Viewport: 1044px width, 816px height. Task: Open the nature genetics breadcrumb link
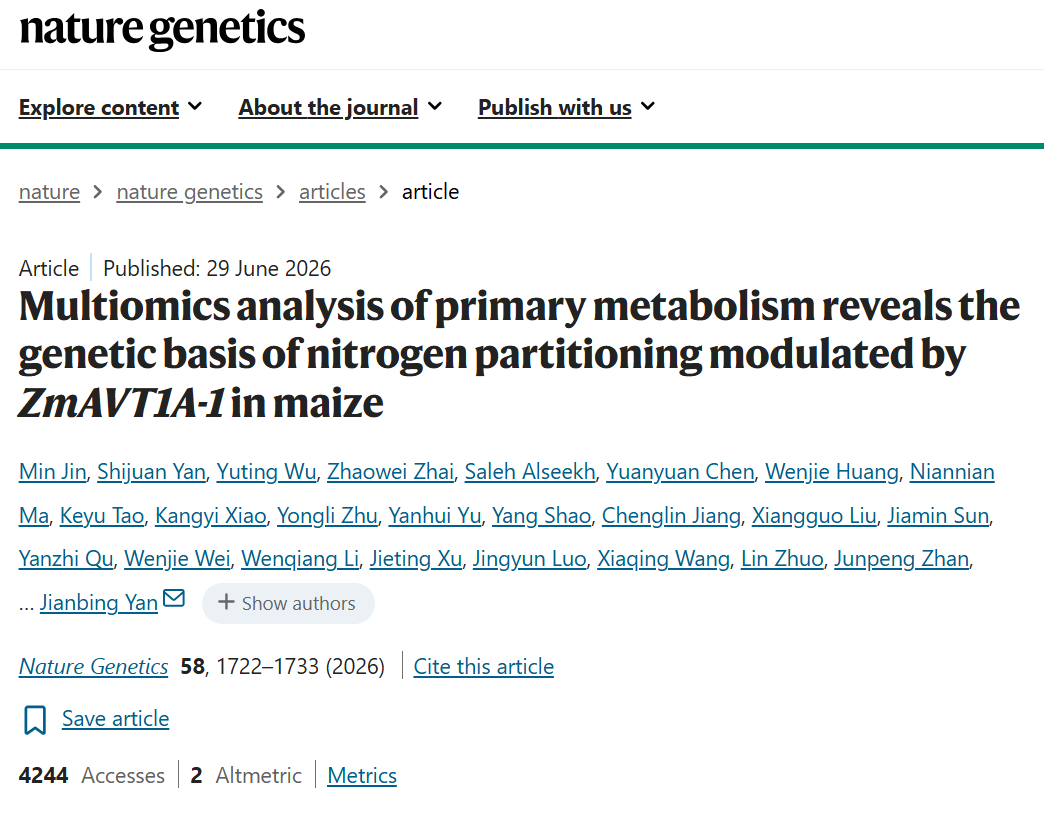(189, 192)
